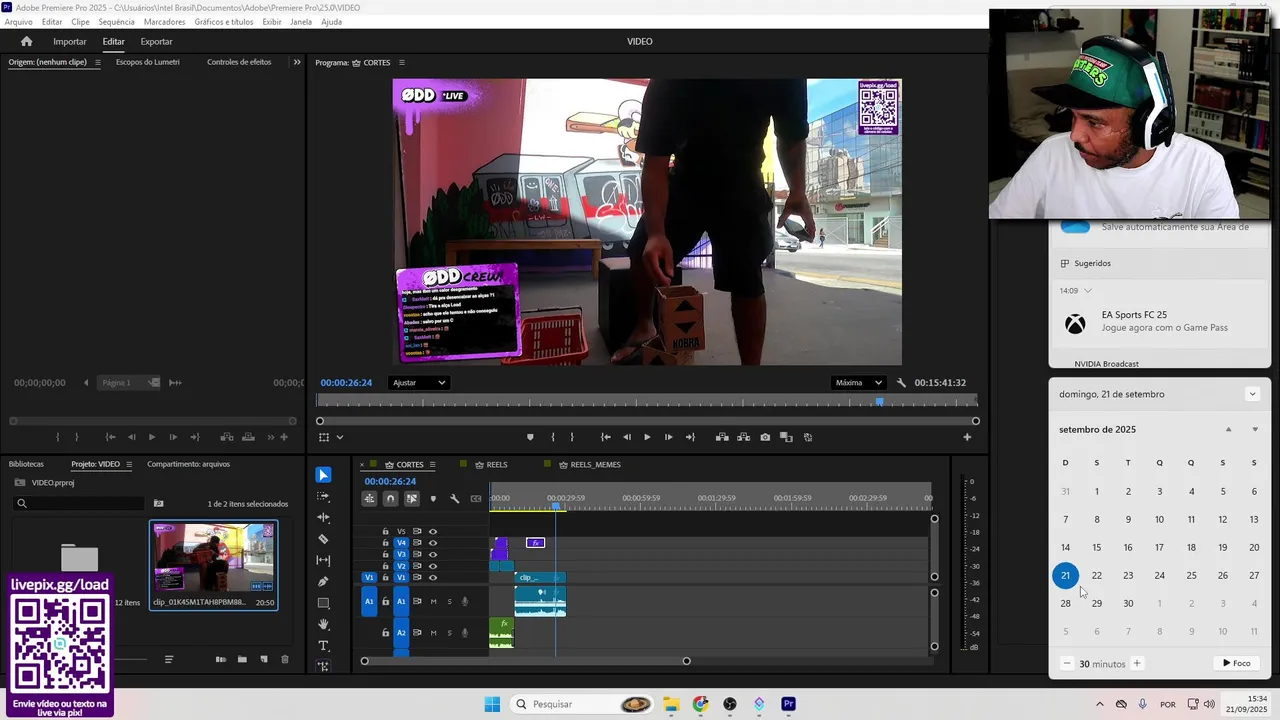1280x720 pixels.
Task: Mark Out point in Program Monitor
Action: point(572,437)
